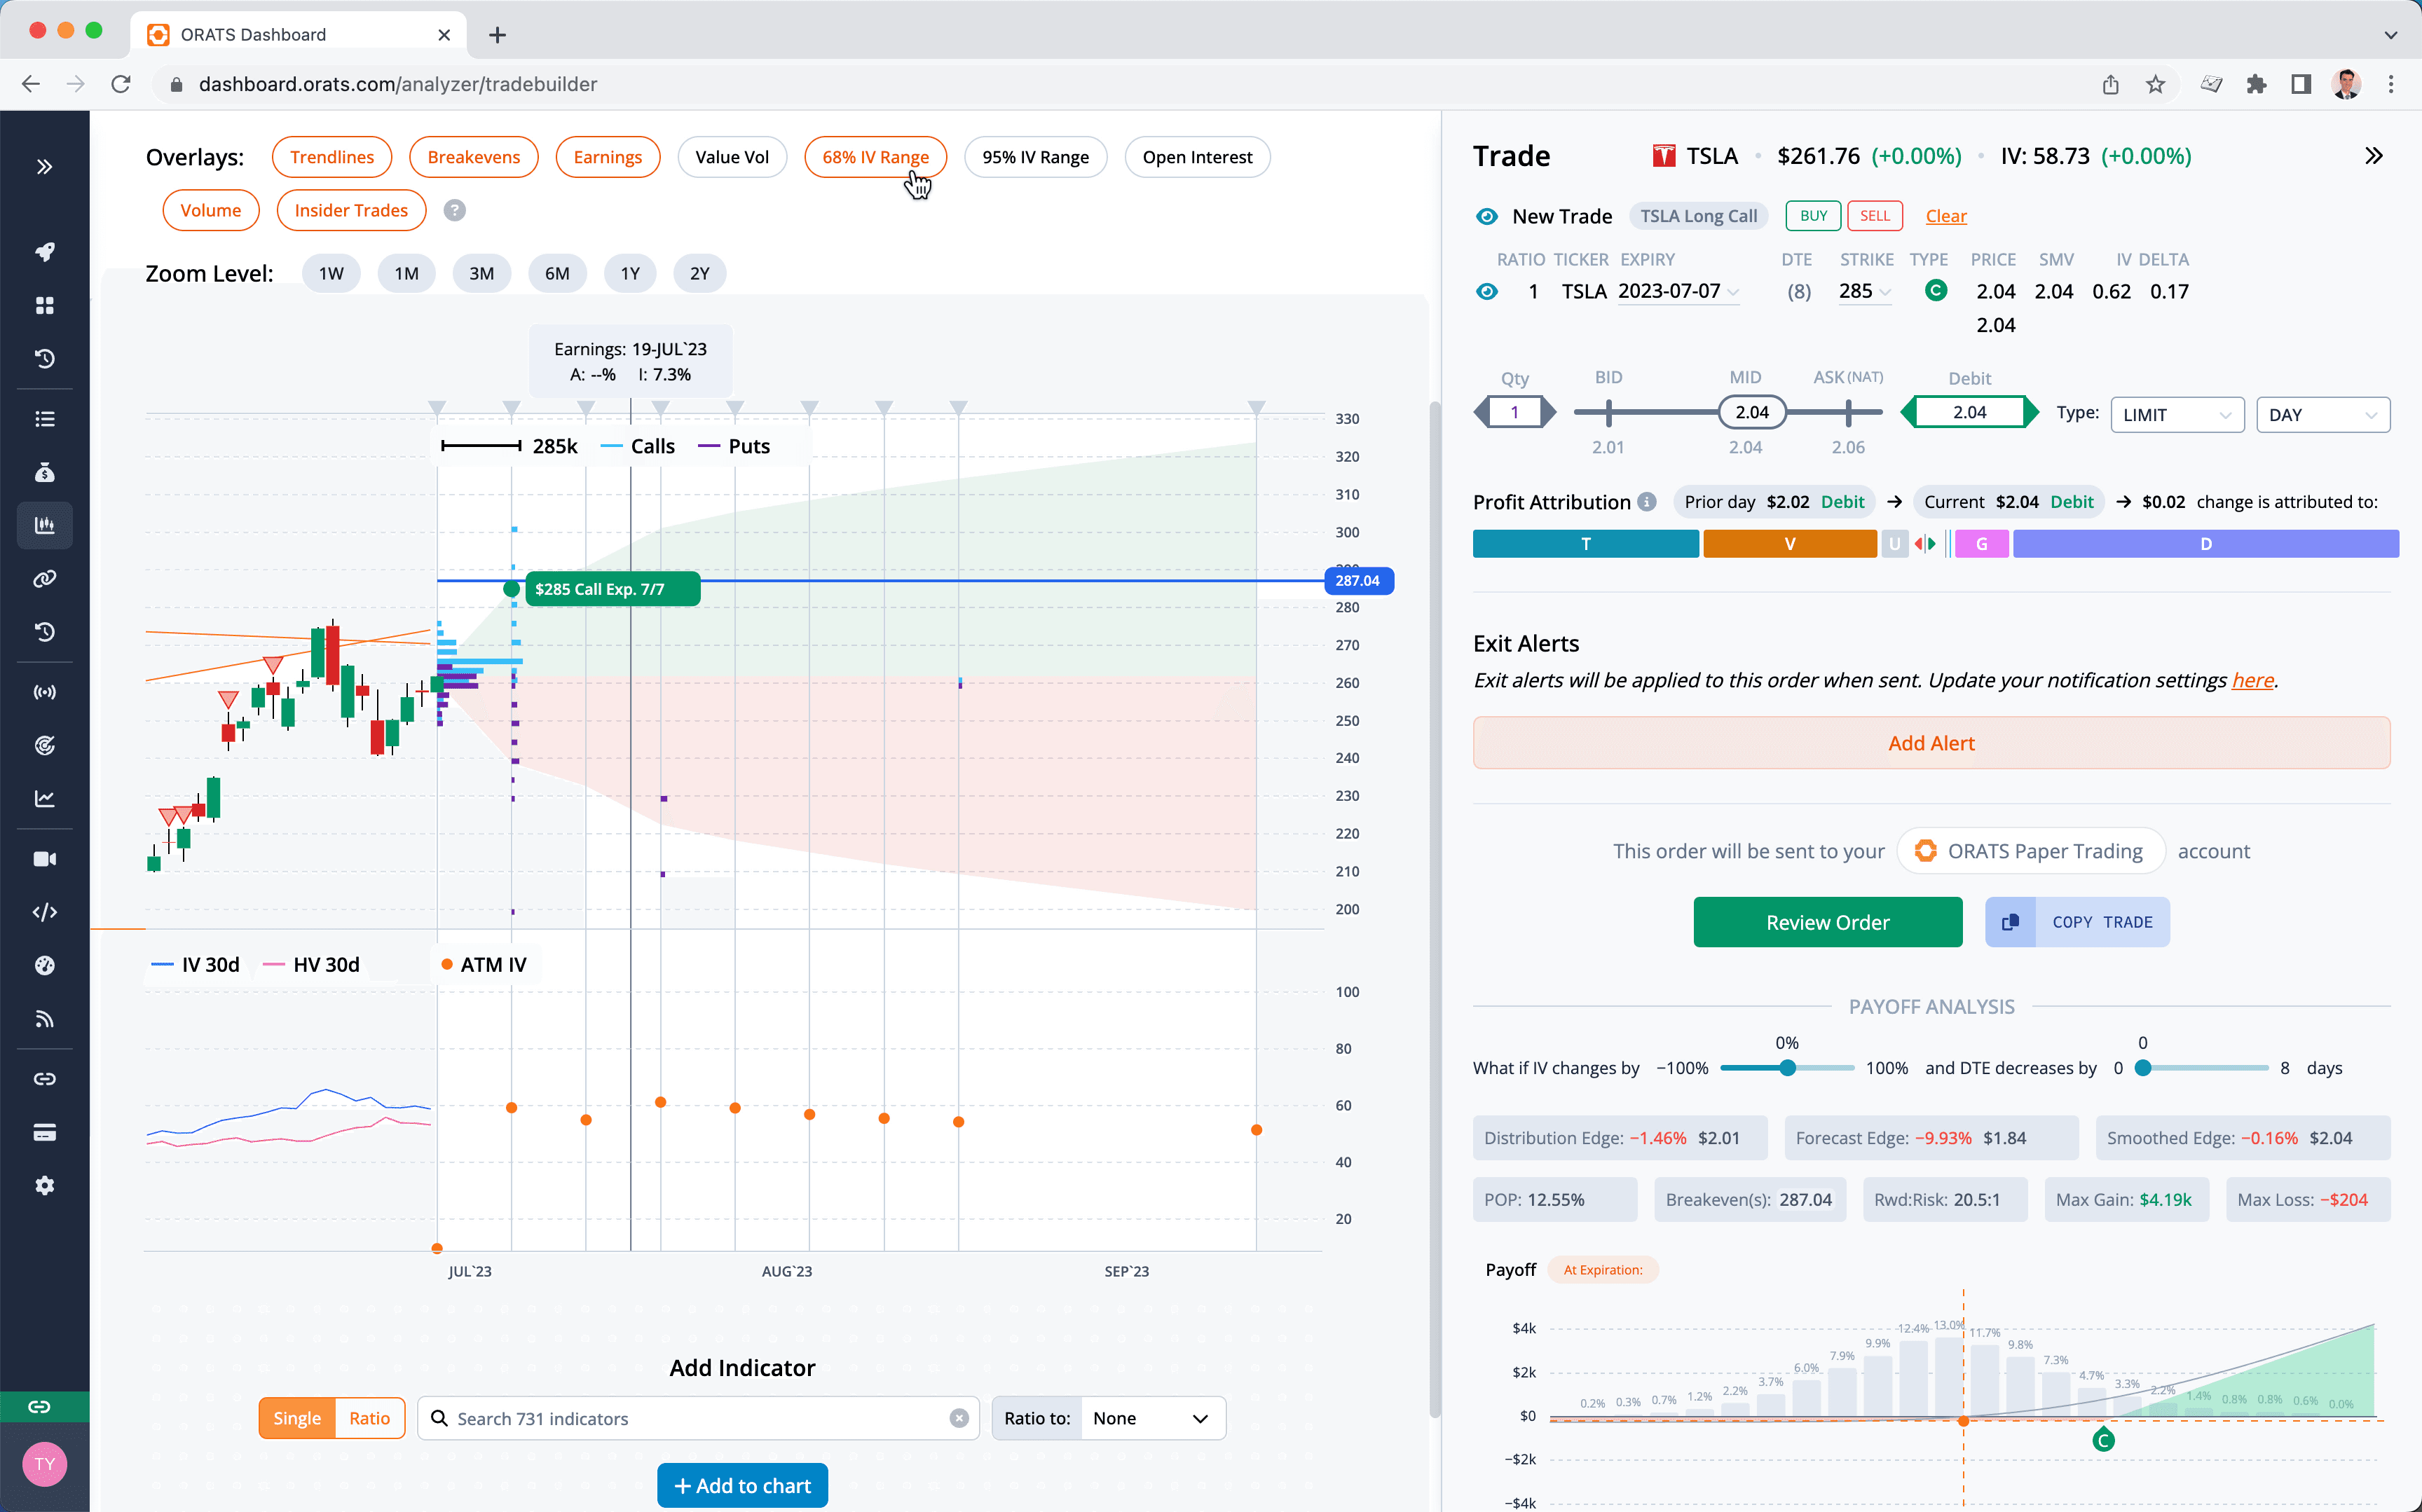Open the target radar icon in sidebar
The image size is (2422, 1512).
(x=44, y=745)
